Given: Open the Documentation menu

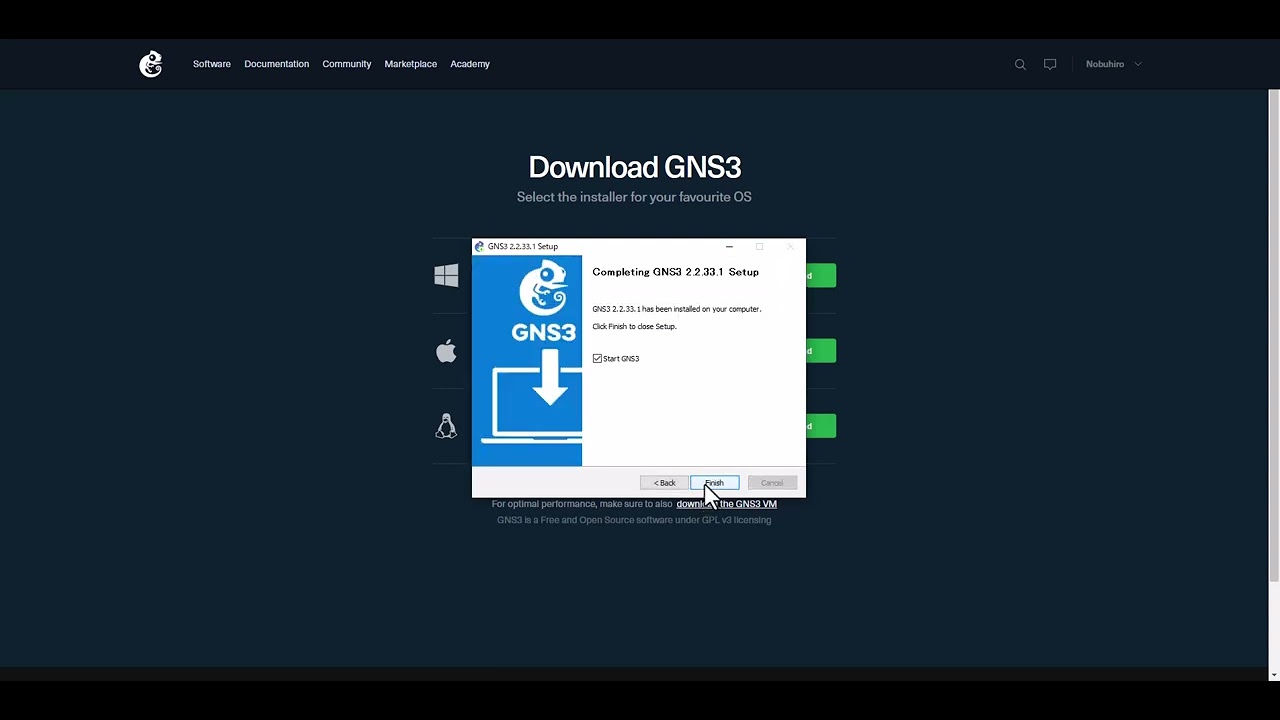Looking at the screenshot, I should click(277, 64).
